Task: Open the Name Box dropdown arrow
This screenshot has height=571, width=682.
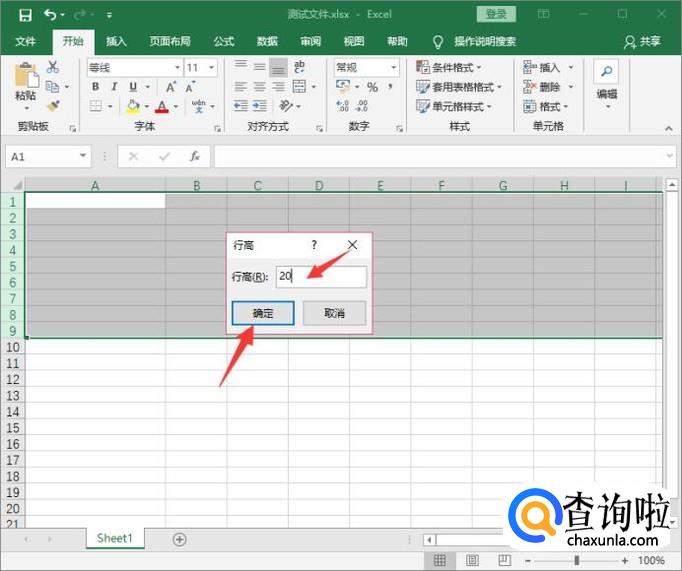Action: coord(83,156)
